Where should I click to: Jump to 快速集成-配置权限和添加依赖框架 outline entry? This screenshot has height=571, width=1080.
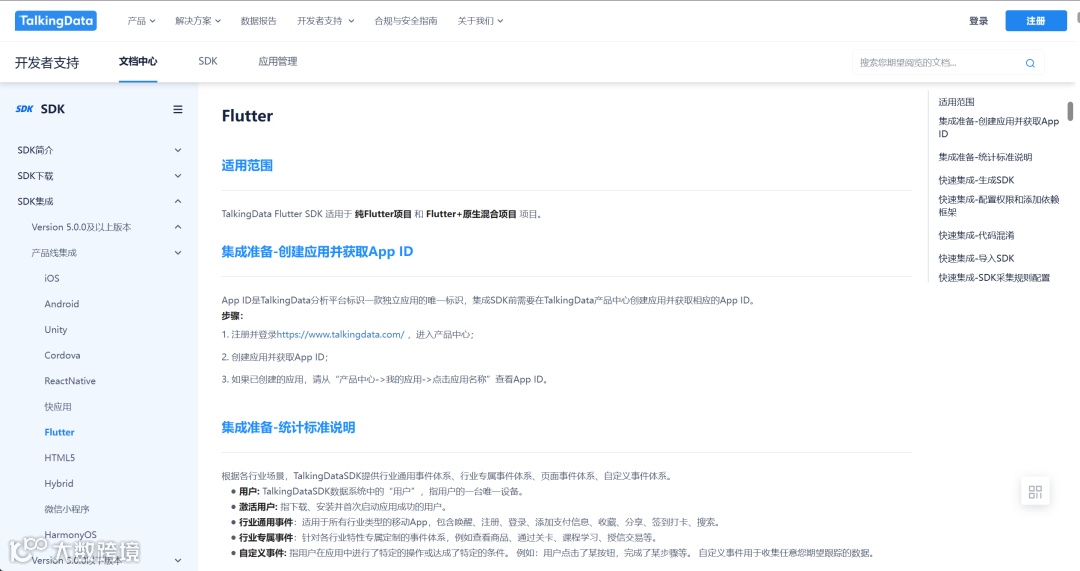tap(998, 205)
